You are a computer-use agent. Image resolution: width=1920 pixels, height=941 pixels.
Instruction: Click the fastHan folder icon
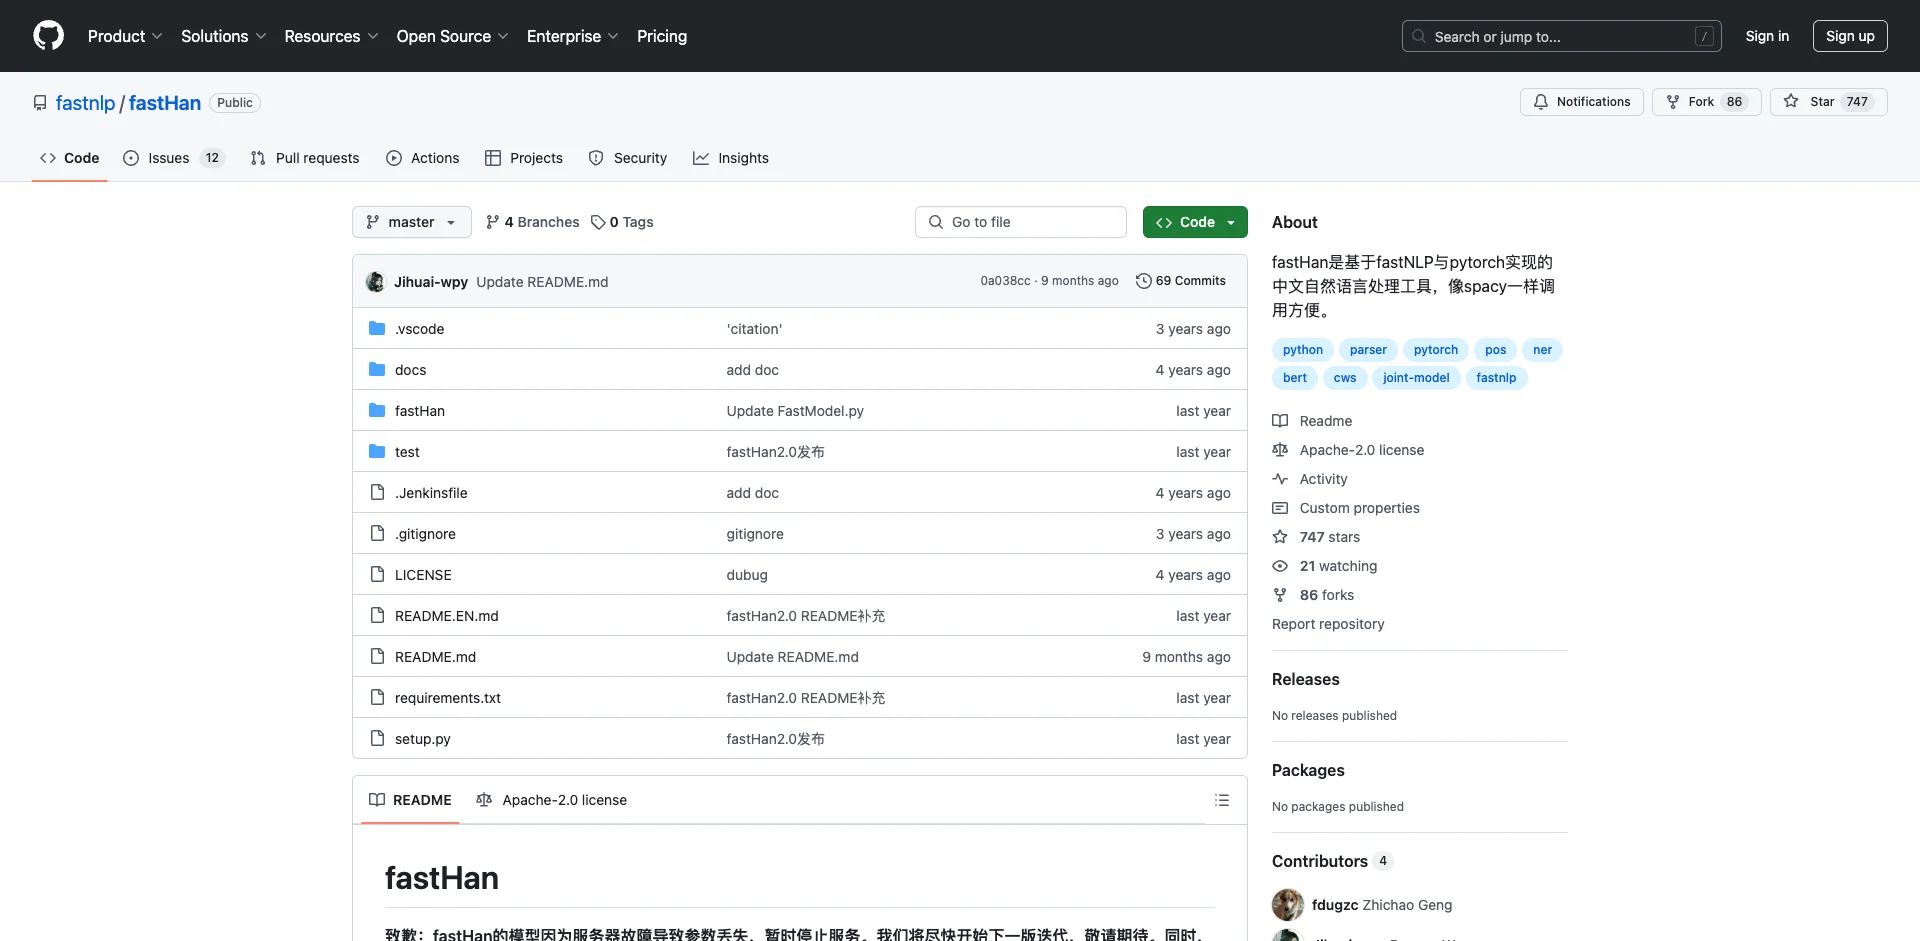coord(377,410)
